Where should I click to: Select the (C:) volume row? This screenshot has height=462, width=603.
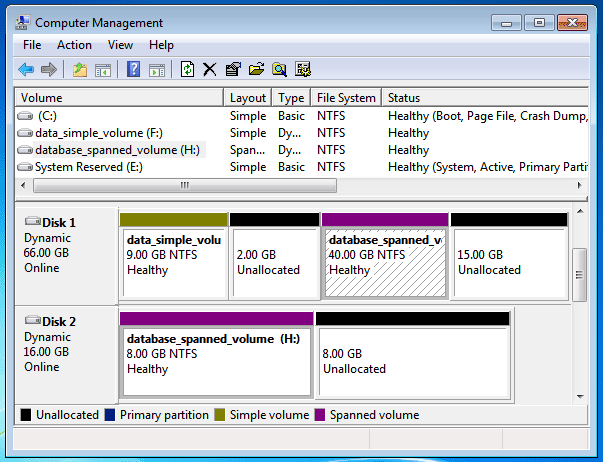(x=302, y=116)
